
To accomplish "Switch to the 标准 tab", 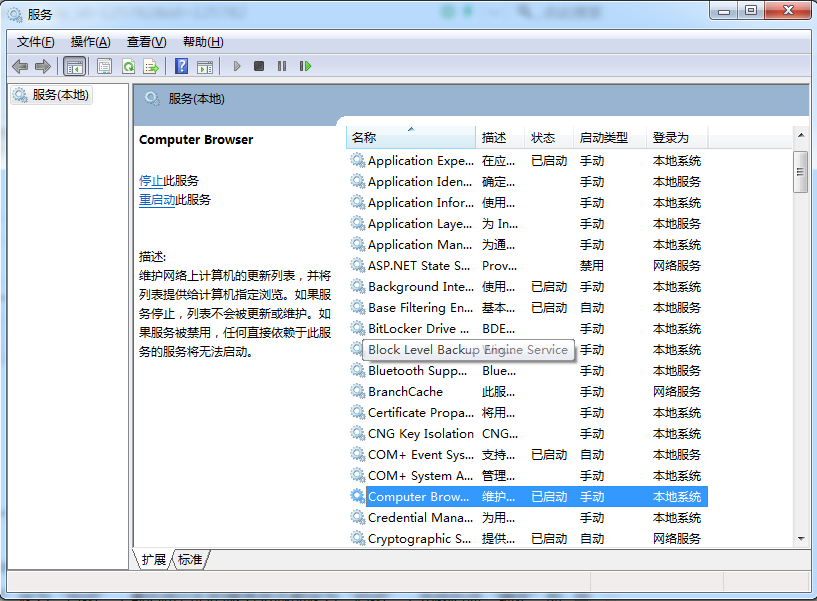I will [188, 560].
